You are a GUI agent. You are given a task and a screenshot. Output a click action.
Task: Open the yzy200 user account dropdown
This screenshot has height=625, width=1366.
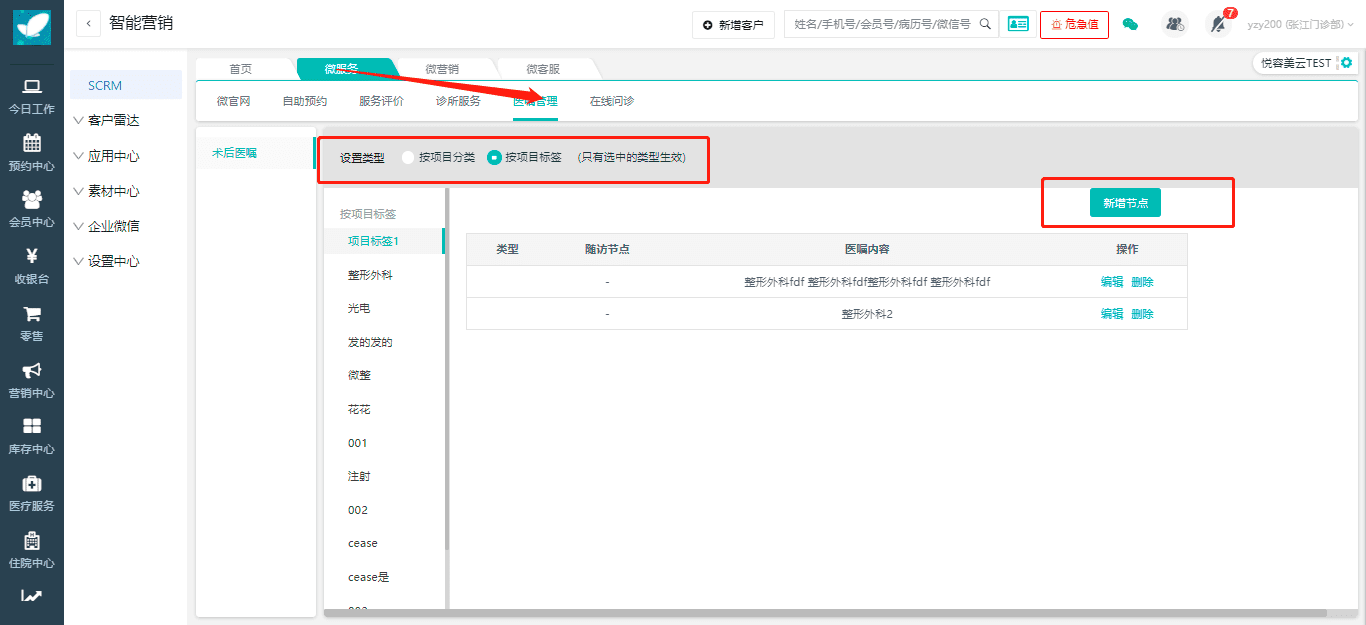pyautogui.click(x=1300, y=24)
